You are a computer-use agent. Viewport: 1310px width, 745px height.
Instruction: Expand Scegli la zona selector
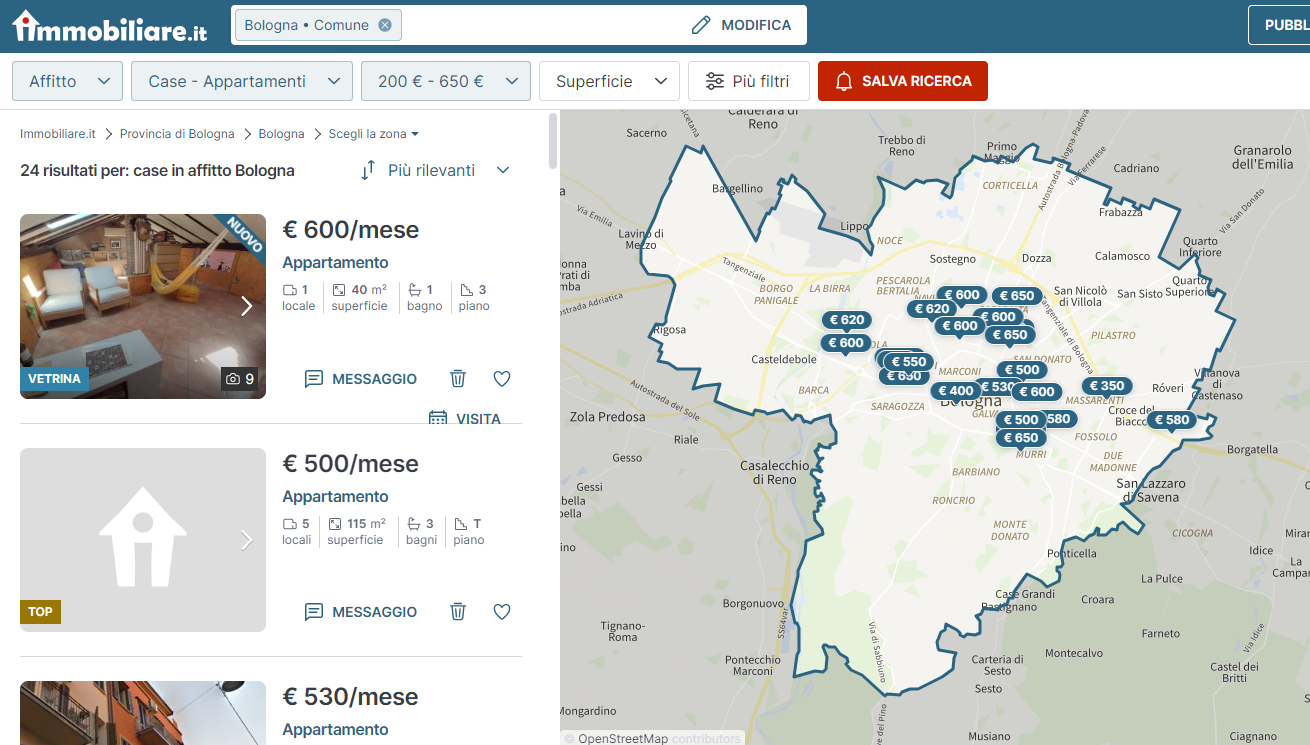coord(374,134)
